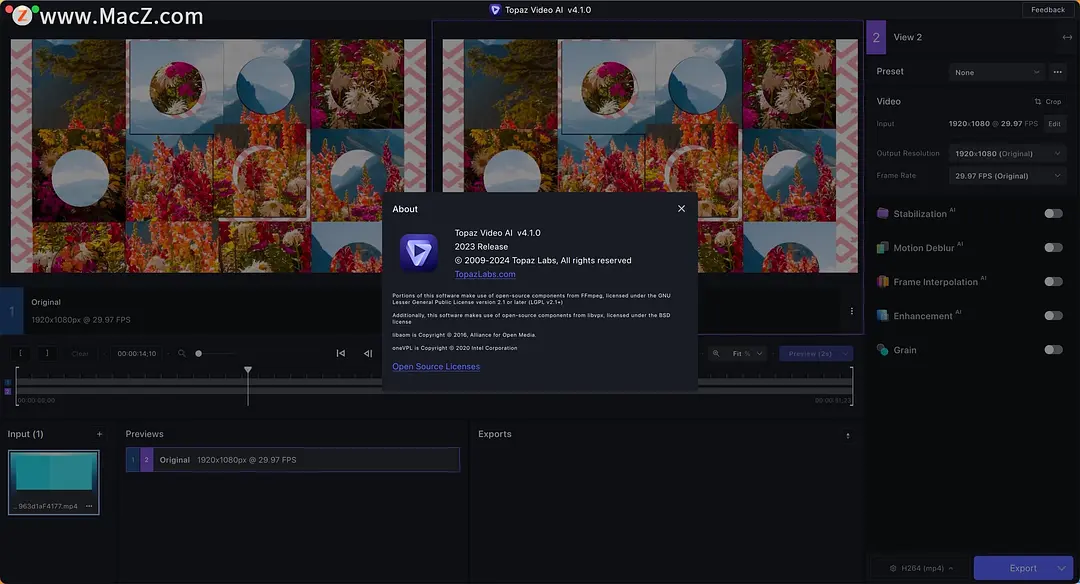This screenshot has height=584, width=1080.
Task: Switch on the Grain toggle
Action: coord(1053,350)
